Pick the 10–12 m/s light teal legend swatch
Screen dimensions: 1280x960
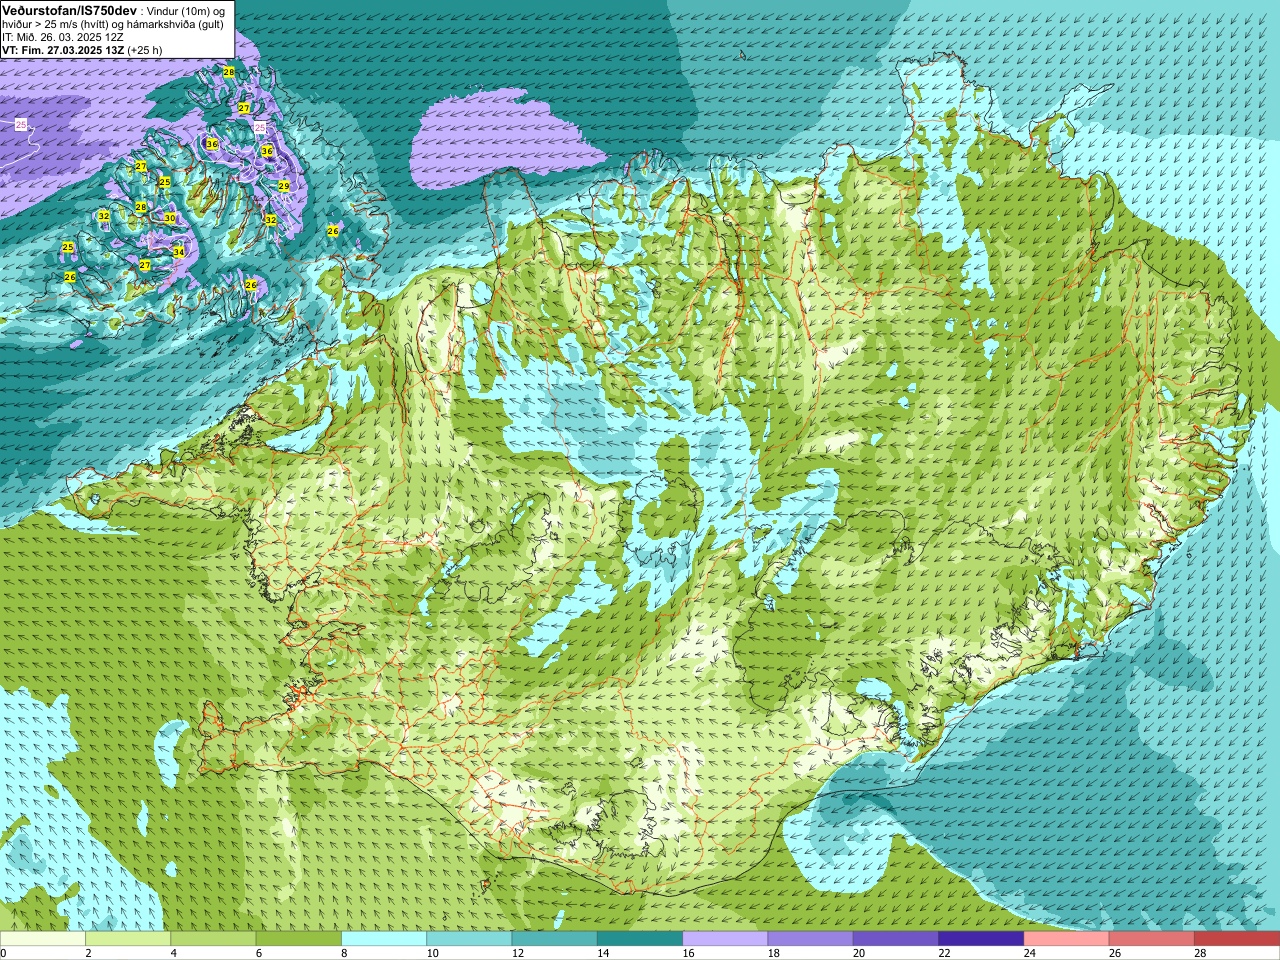point(469,939)
